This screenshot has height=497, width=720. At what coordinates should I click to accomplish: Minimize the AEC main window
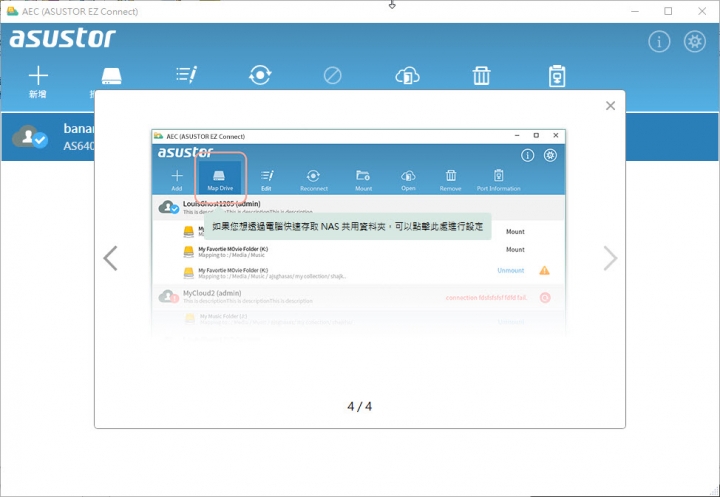click(x=635, y=11)
